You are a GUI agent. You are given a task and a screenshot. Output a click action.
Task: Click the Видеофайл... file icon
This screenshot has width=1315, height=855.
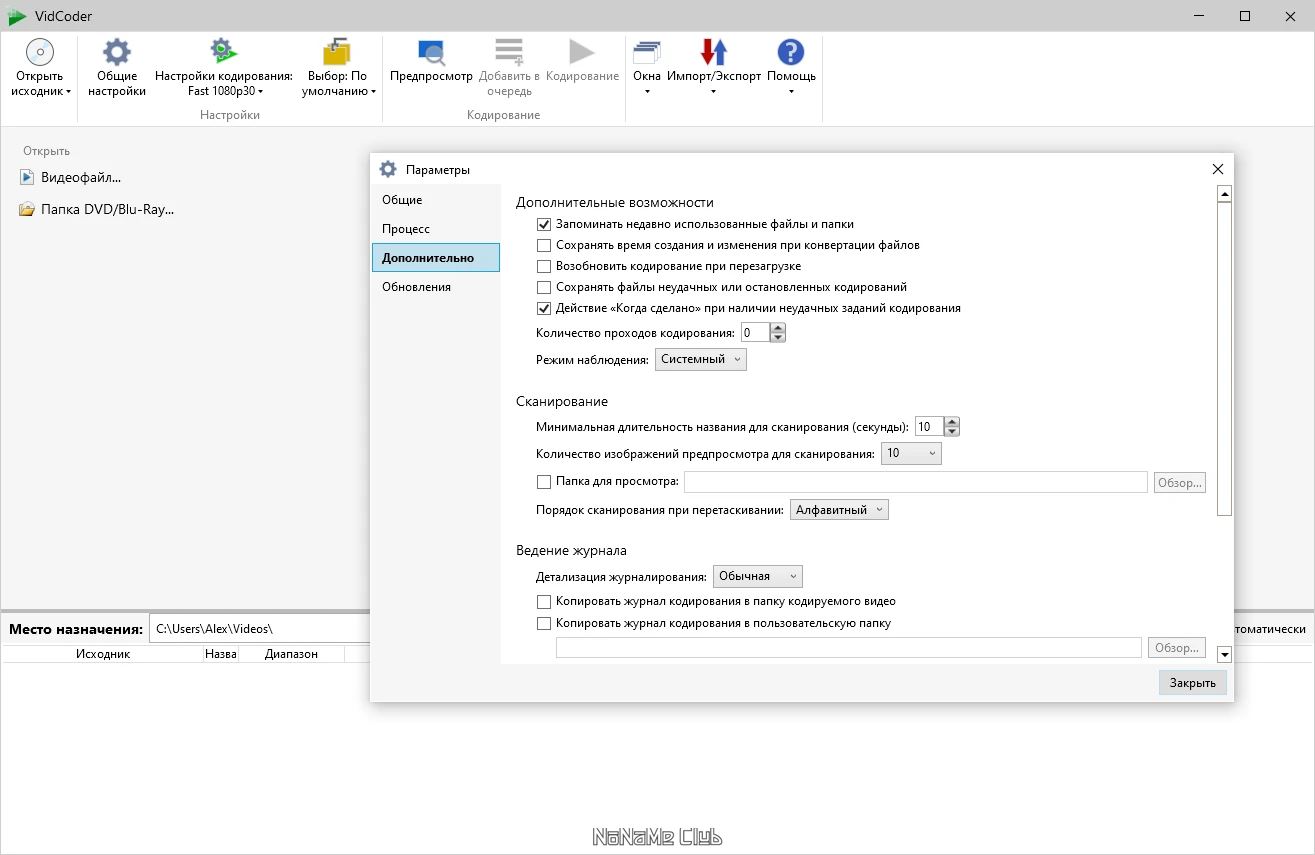[27, 177]
